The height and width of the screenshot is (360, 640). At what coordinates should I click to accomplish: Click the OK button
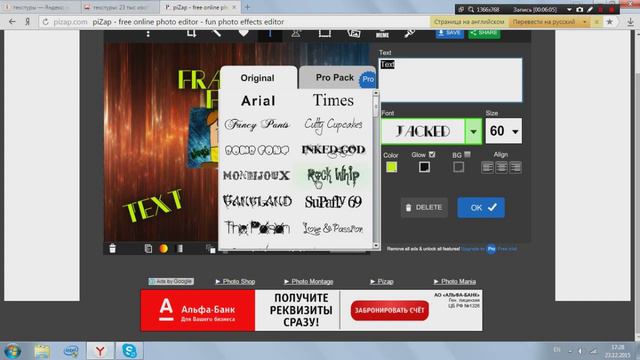point(481,207)
